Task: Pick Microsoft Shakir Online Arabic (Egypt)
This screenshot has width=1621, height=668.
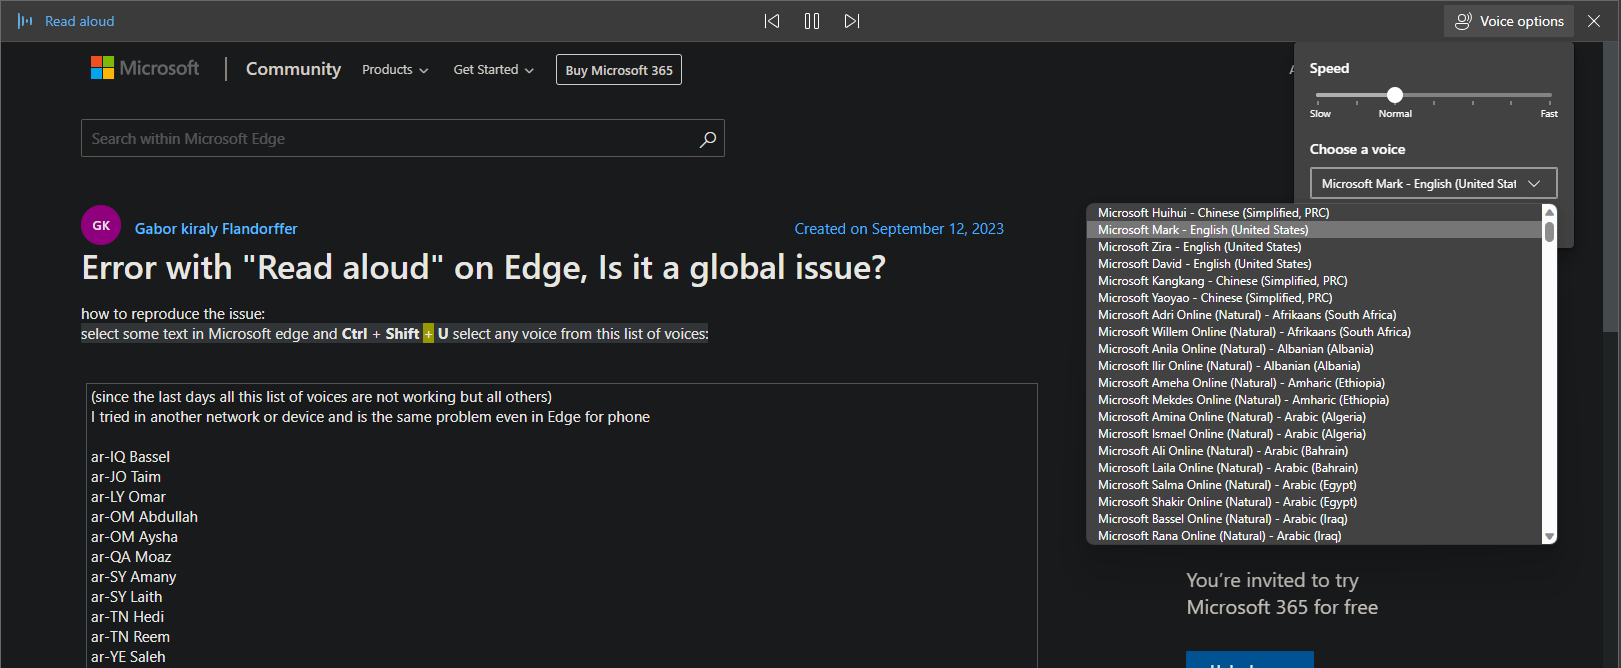Action: pyautogui.click(x=1316, y=502)
